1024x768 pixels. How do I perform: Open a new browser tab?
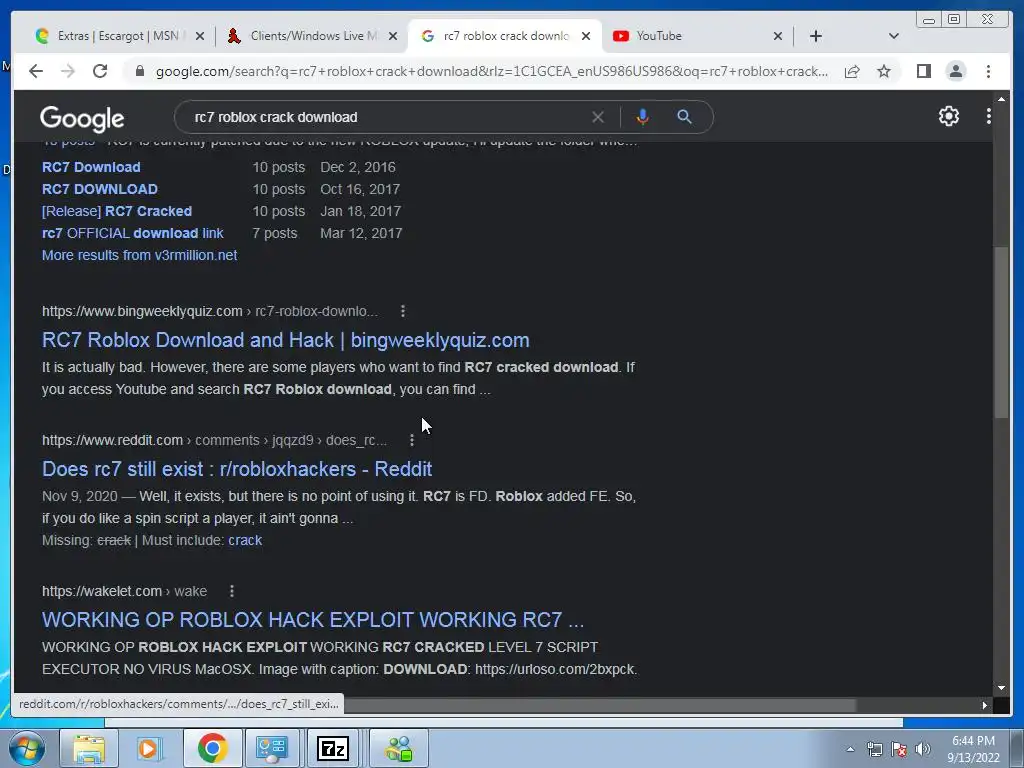click(816, 36)
